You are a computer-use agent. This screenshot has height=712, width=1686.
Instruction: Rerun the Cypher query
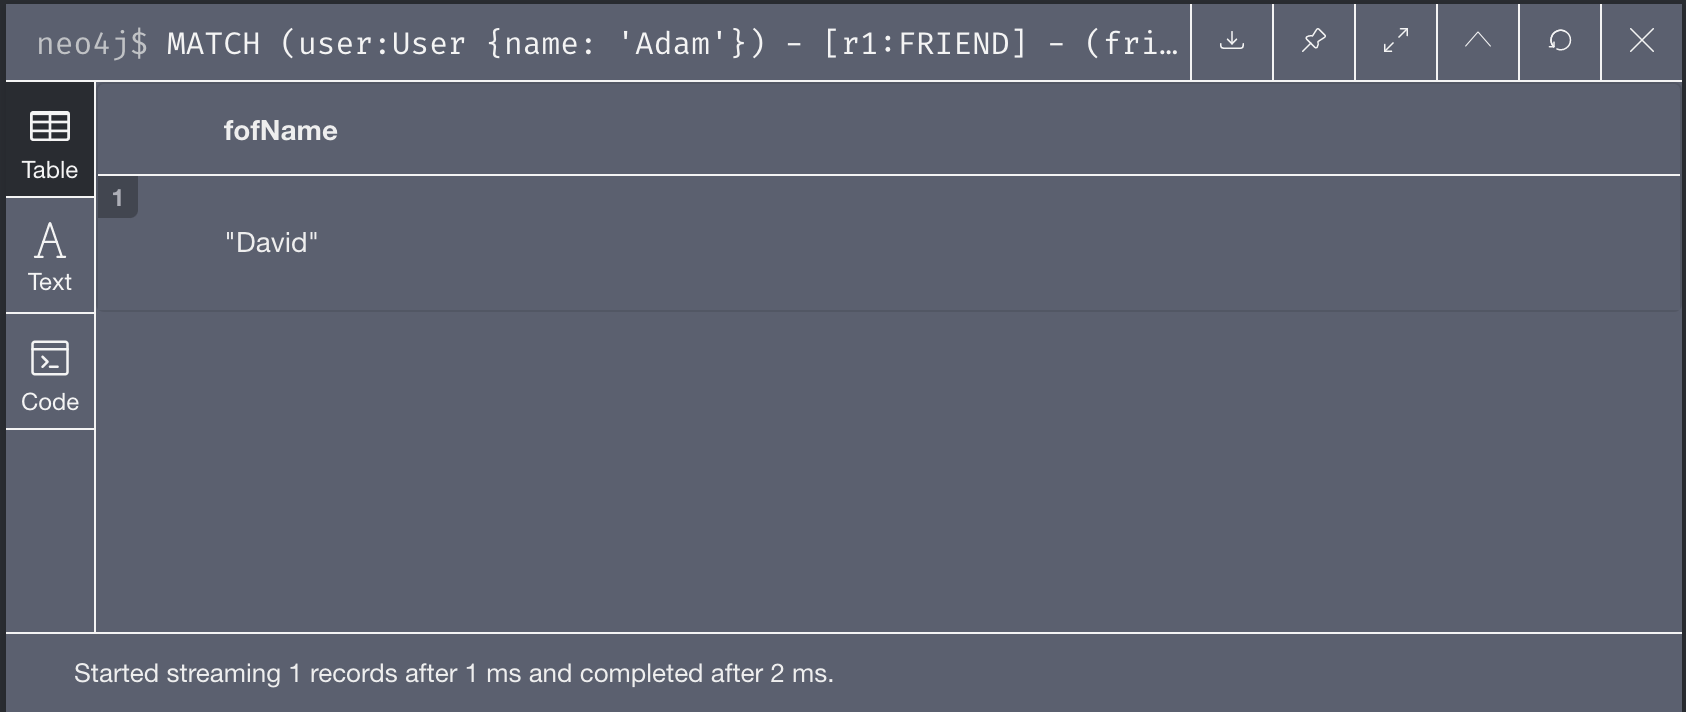coord(1560,40)
